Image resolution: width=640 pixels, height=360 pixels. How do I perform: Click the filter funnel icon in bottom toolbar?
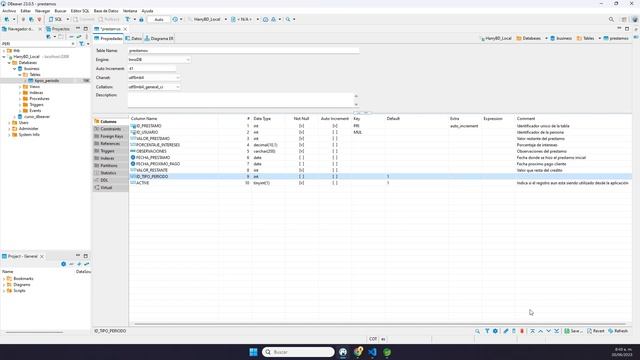pyautogui.click(x=487, y=331)
